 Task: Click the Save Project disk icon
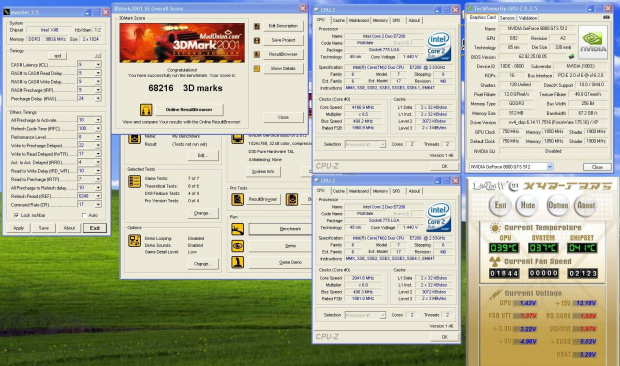(257, 40)
